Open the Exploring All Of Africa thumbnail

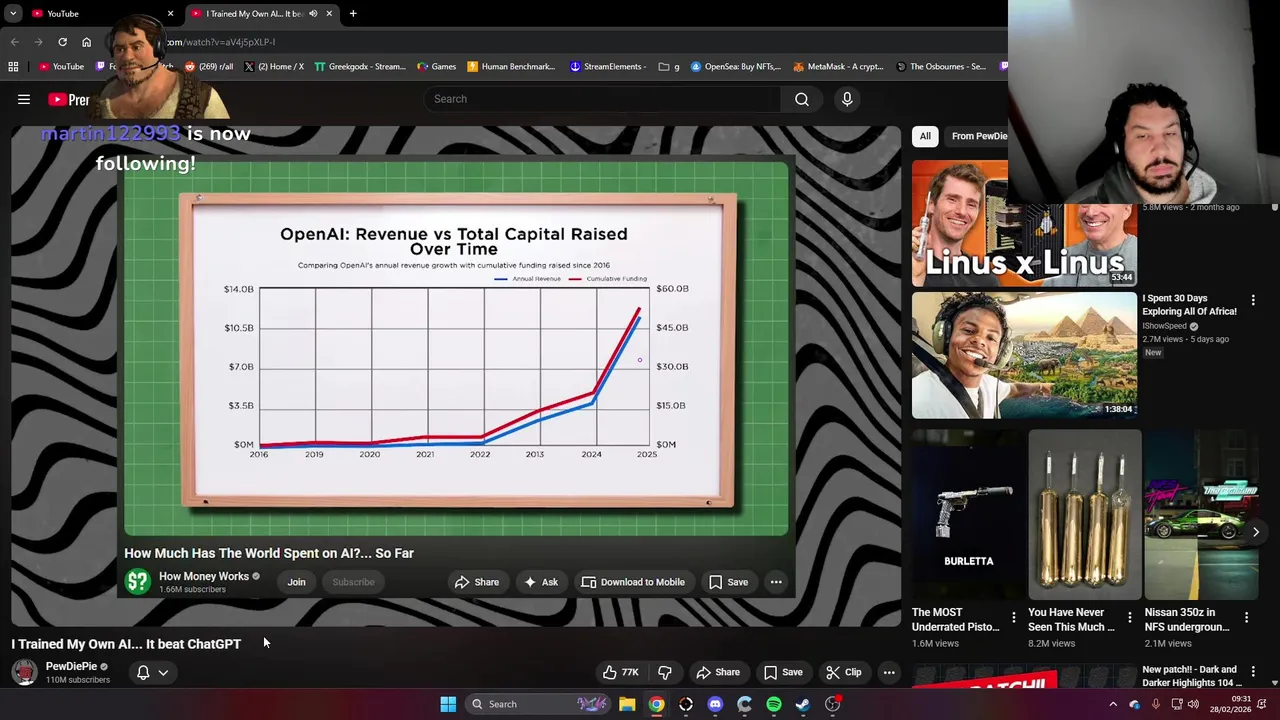(x=1024, y=355)
